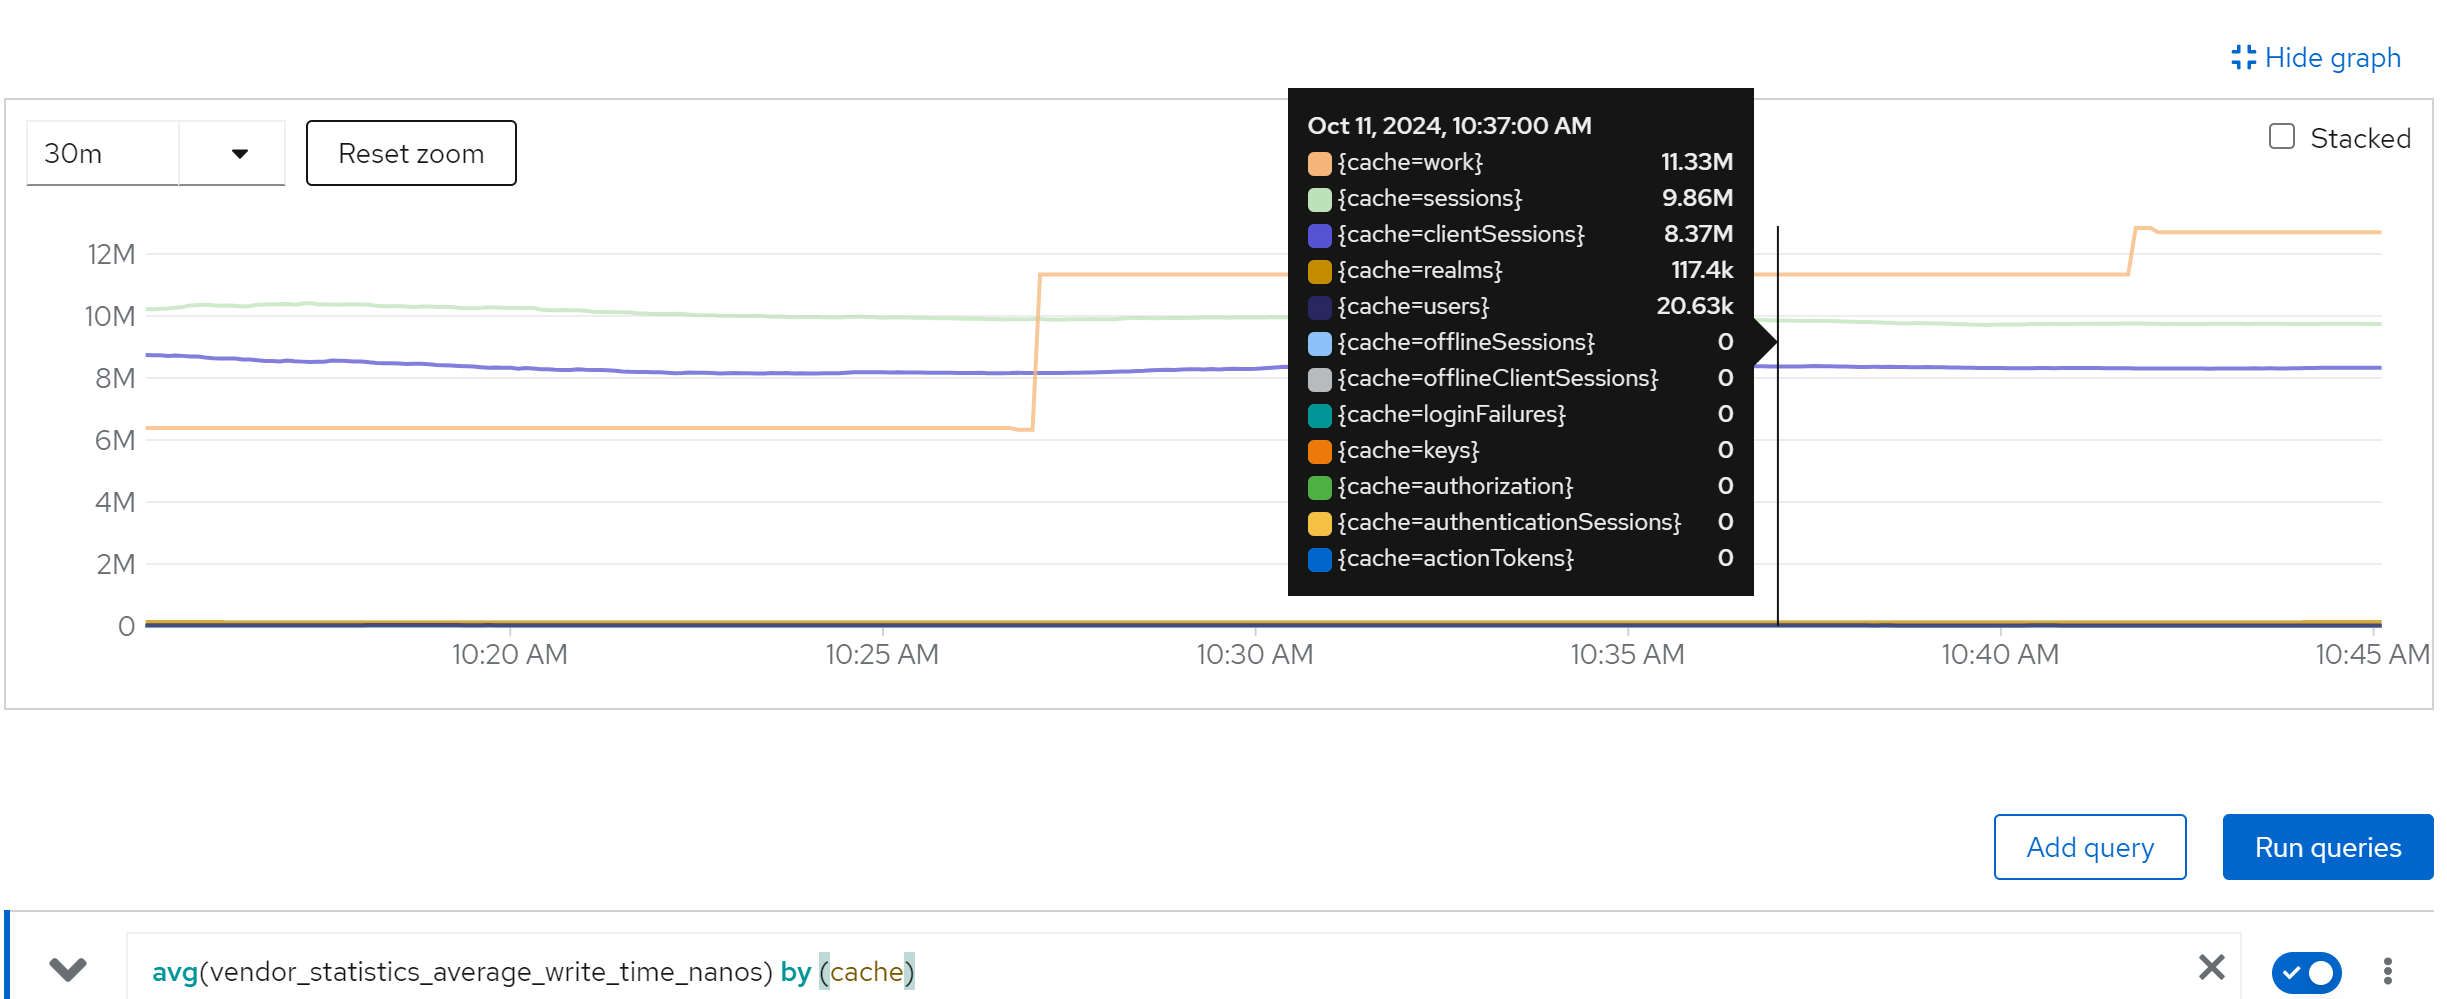Clear the query with the X icon
The width and height of the screenshot is (2447, 999).
[2211, 967]
